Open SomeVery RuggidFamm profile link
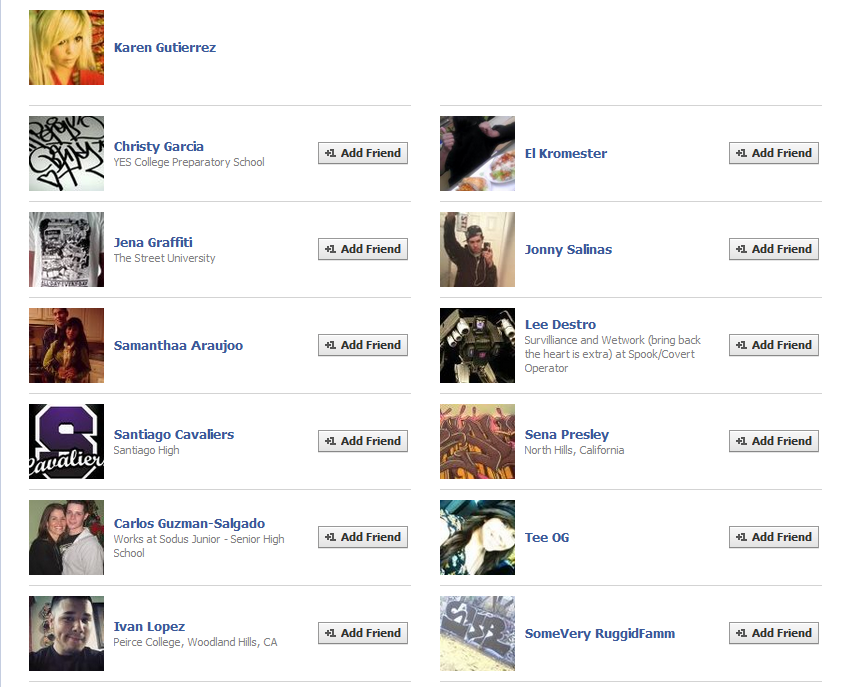This screenshot has width=848, height=687. pos(600,633)
